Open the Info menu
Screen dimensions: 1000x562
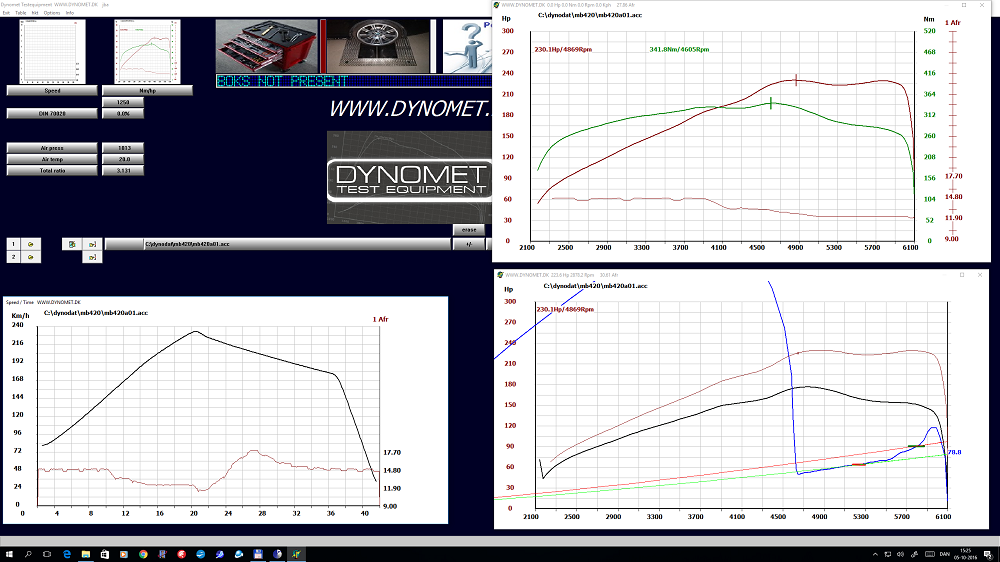(x=70, y=13)
